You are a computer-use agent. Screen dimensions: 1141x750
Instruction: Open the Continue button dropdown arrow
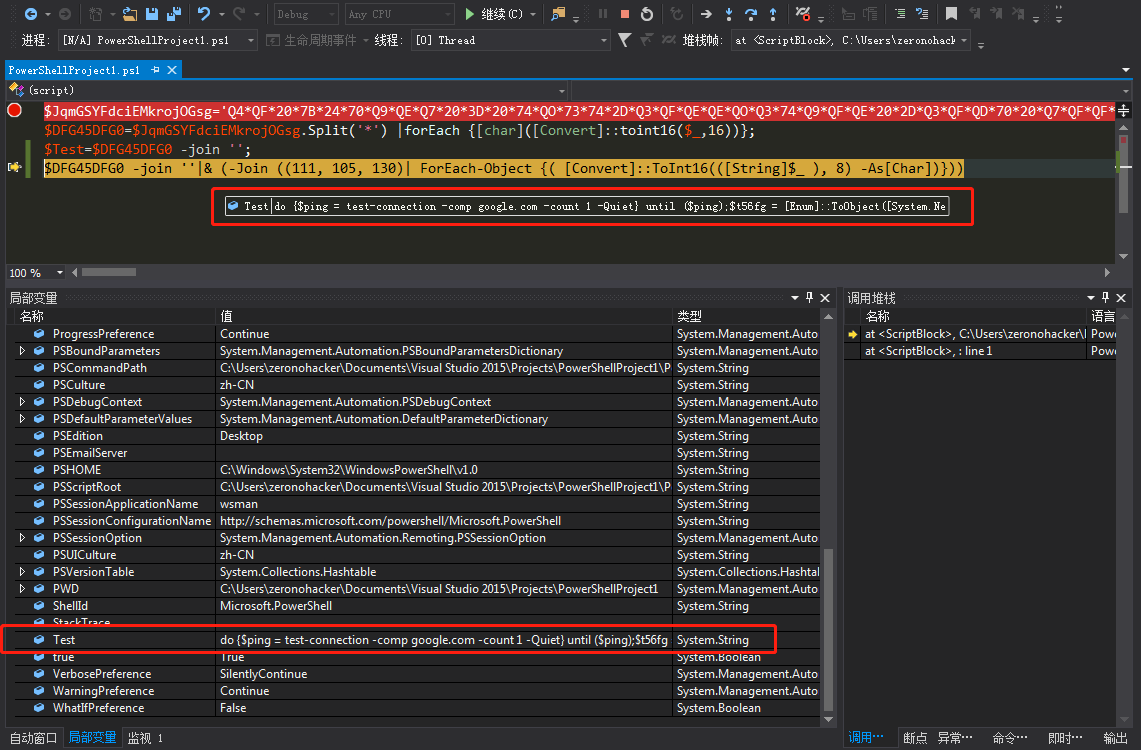tap(533, 14)
